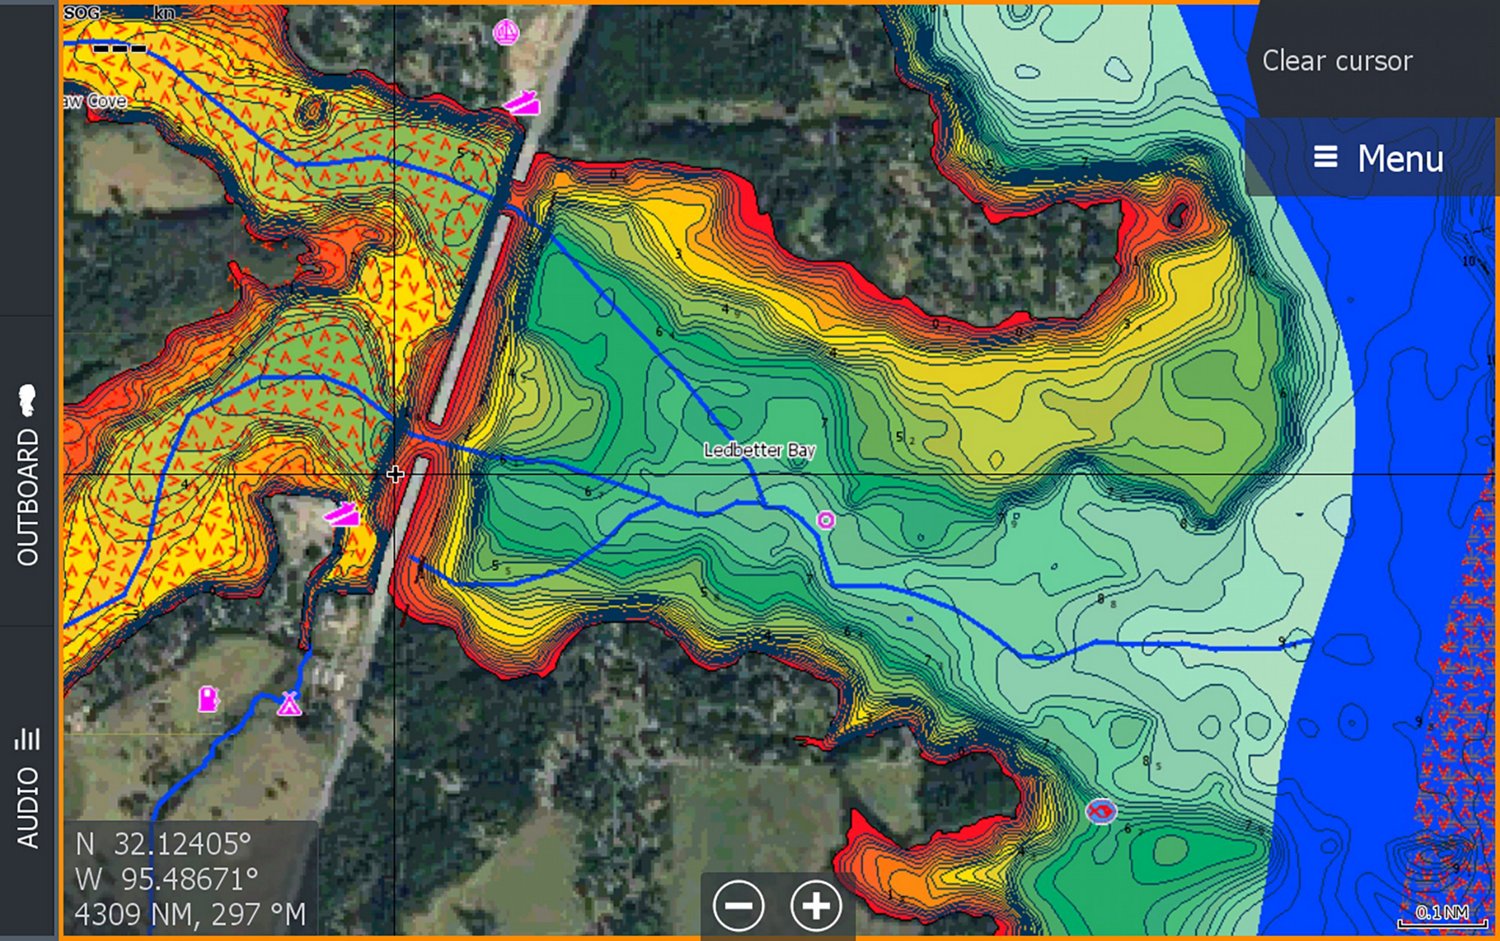This screenshot has width=1500, height=941.
Task: Tap the red fish icon on the chart
Action: click(x=1101, y=811)
